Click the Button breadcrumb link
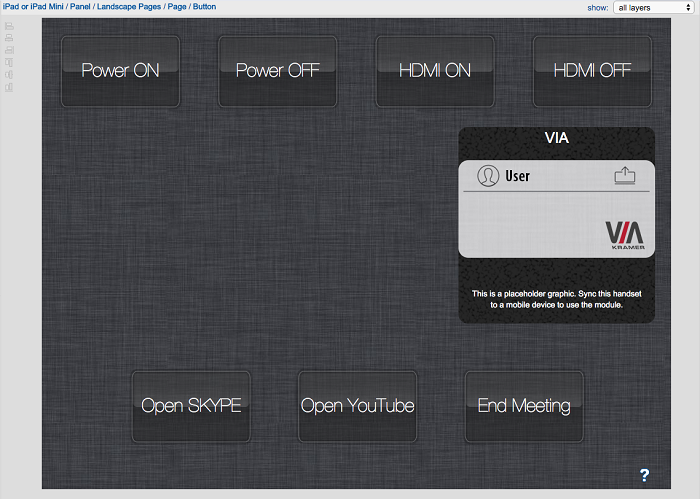This screenshot has height=499, width=700. [x=204, y=7]
